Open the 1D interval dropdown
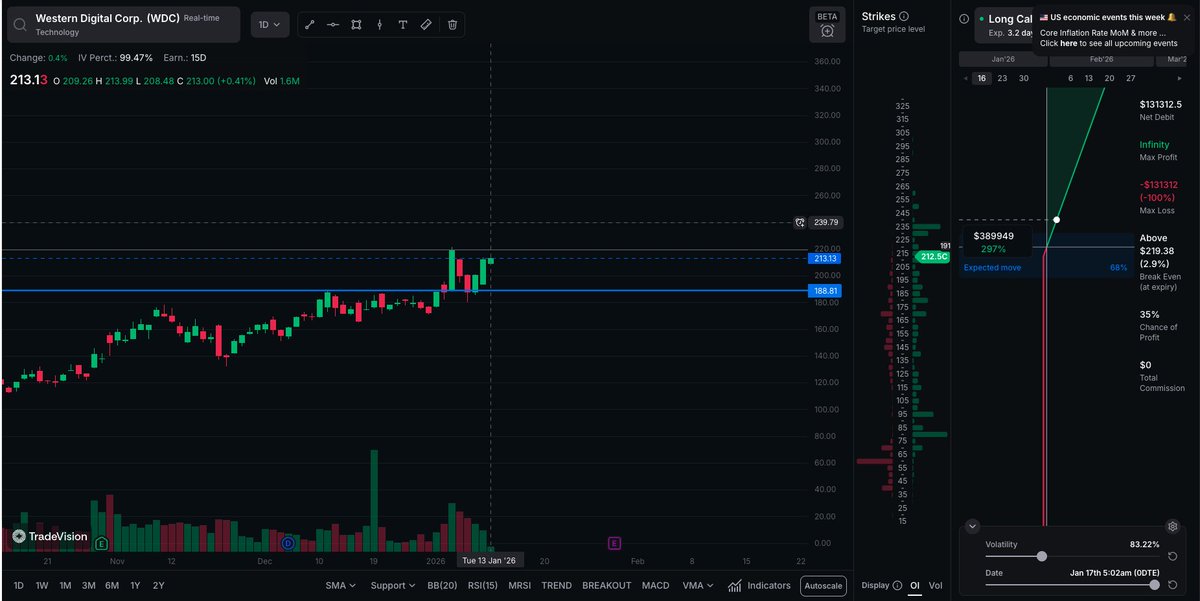 (270, 24)
